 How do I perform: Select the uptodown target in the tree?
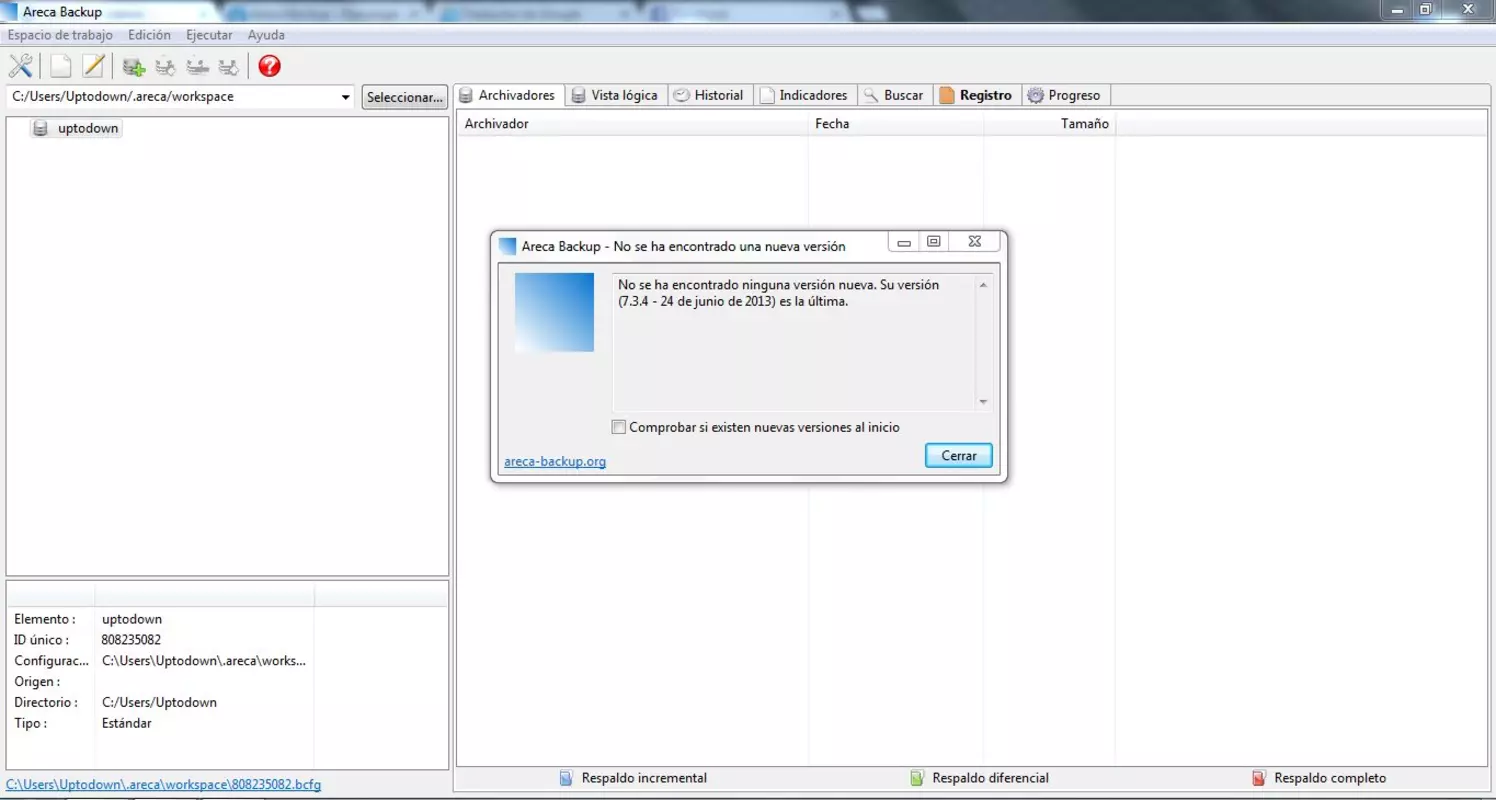pyautogui.click(x=88, y=129)
